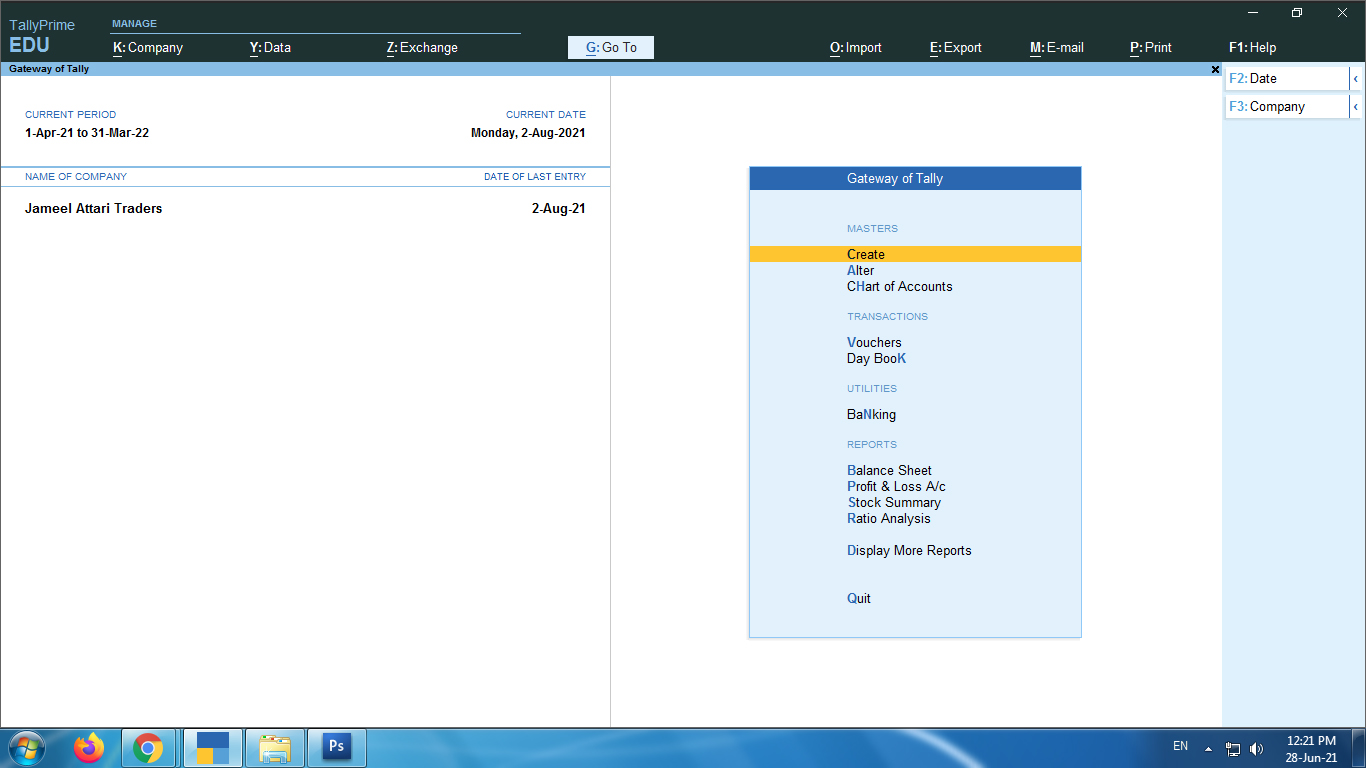Open the M: E-mail menu
The height and width of the screenshot is (768, 1366).
(x=1057, y=47)
